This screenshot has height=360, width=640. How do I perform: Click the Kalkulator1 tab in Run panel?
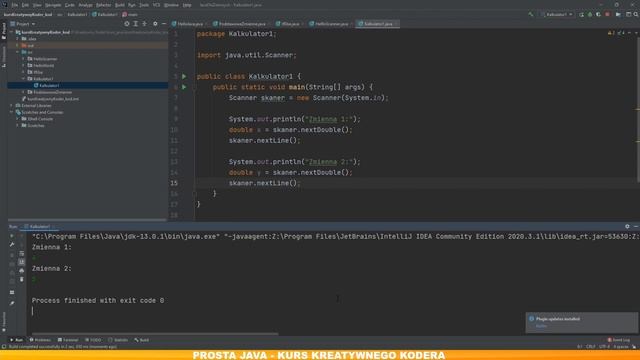point(40,226)
